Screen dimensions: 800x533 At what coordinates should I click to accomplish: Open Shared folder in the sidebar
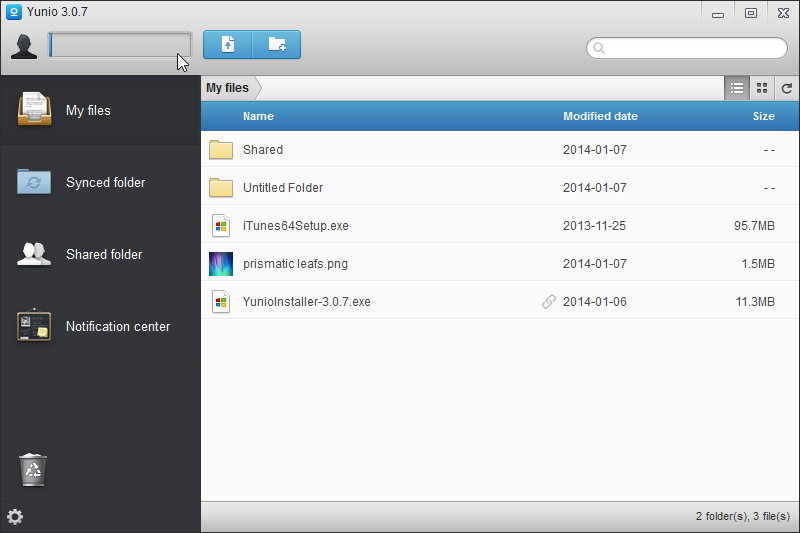pos(101,255)
